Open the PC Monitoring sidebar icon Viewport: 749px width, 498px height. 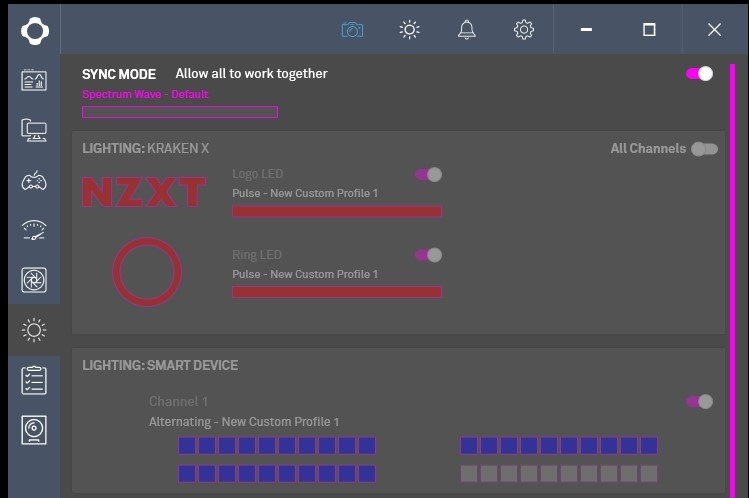tap(34, 81)
